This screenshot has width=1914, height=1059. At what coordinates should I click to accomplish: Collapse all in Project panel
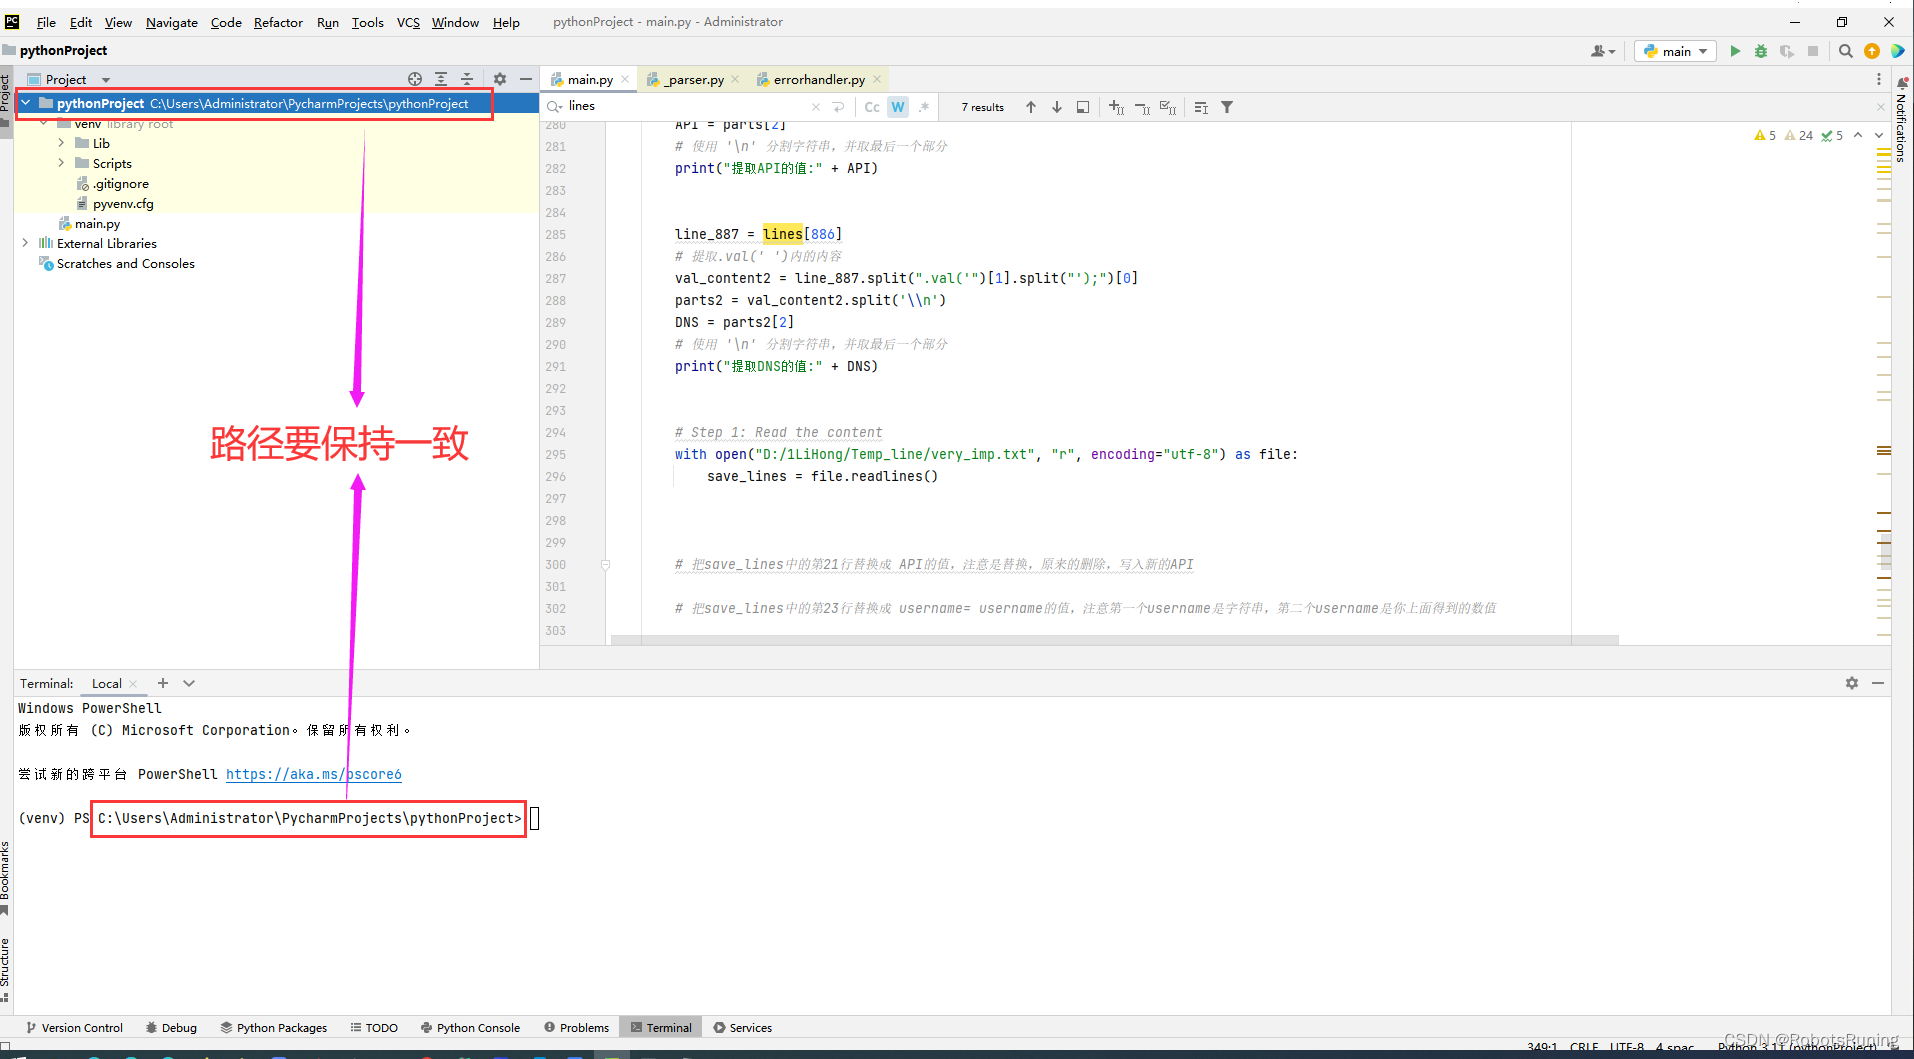point(467,79)
